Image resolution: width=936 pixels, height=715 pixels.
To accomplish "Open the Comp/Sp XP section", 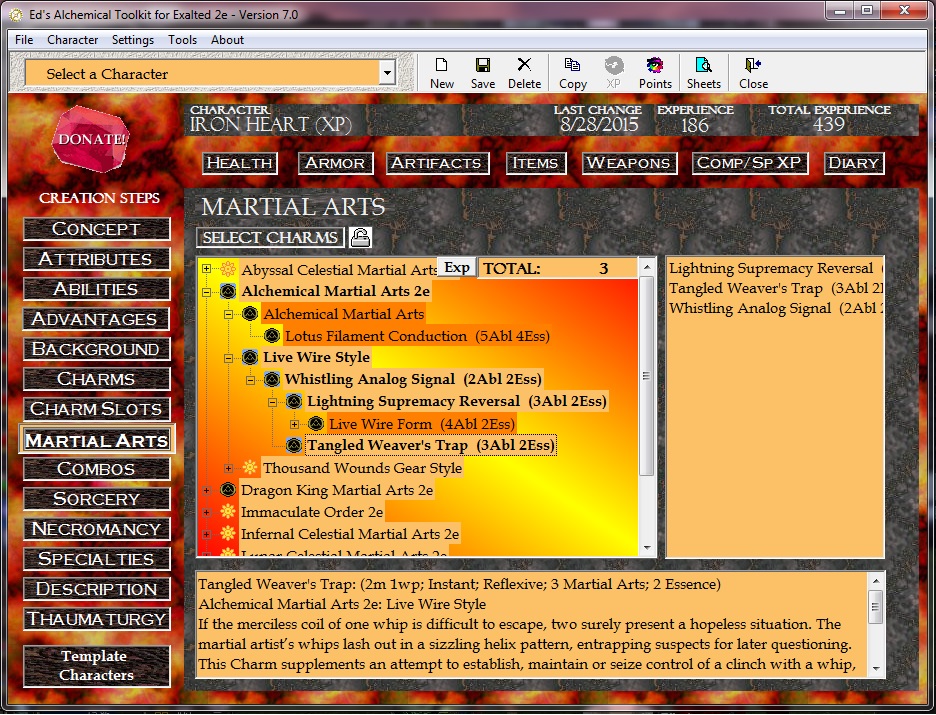I will tap(750, 163).
